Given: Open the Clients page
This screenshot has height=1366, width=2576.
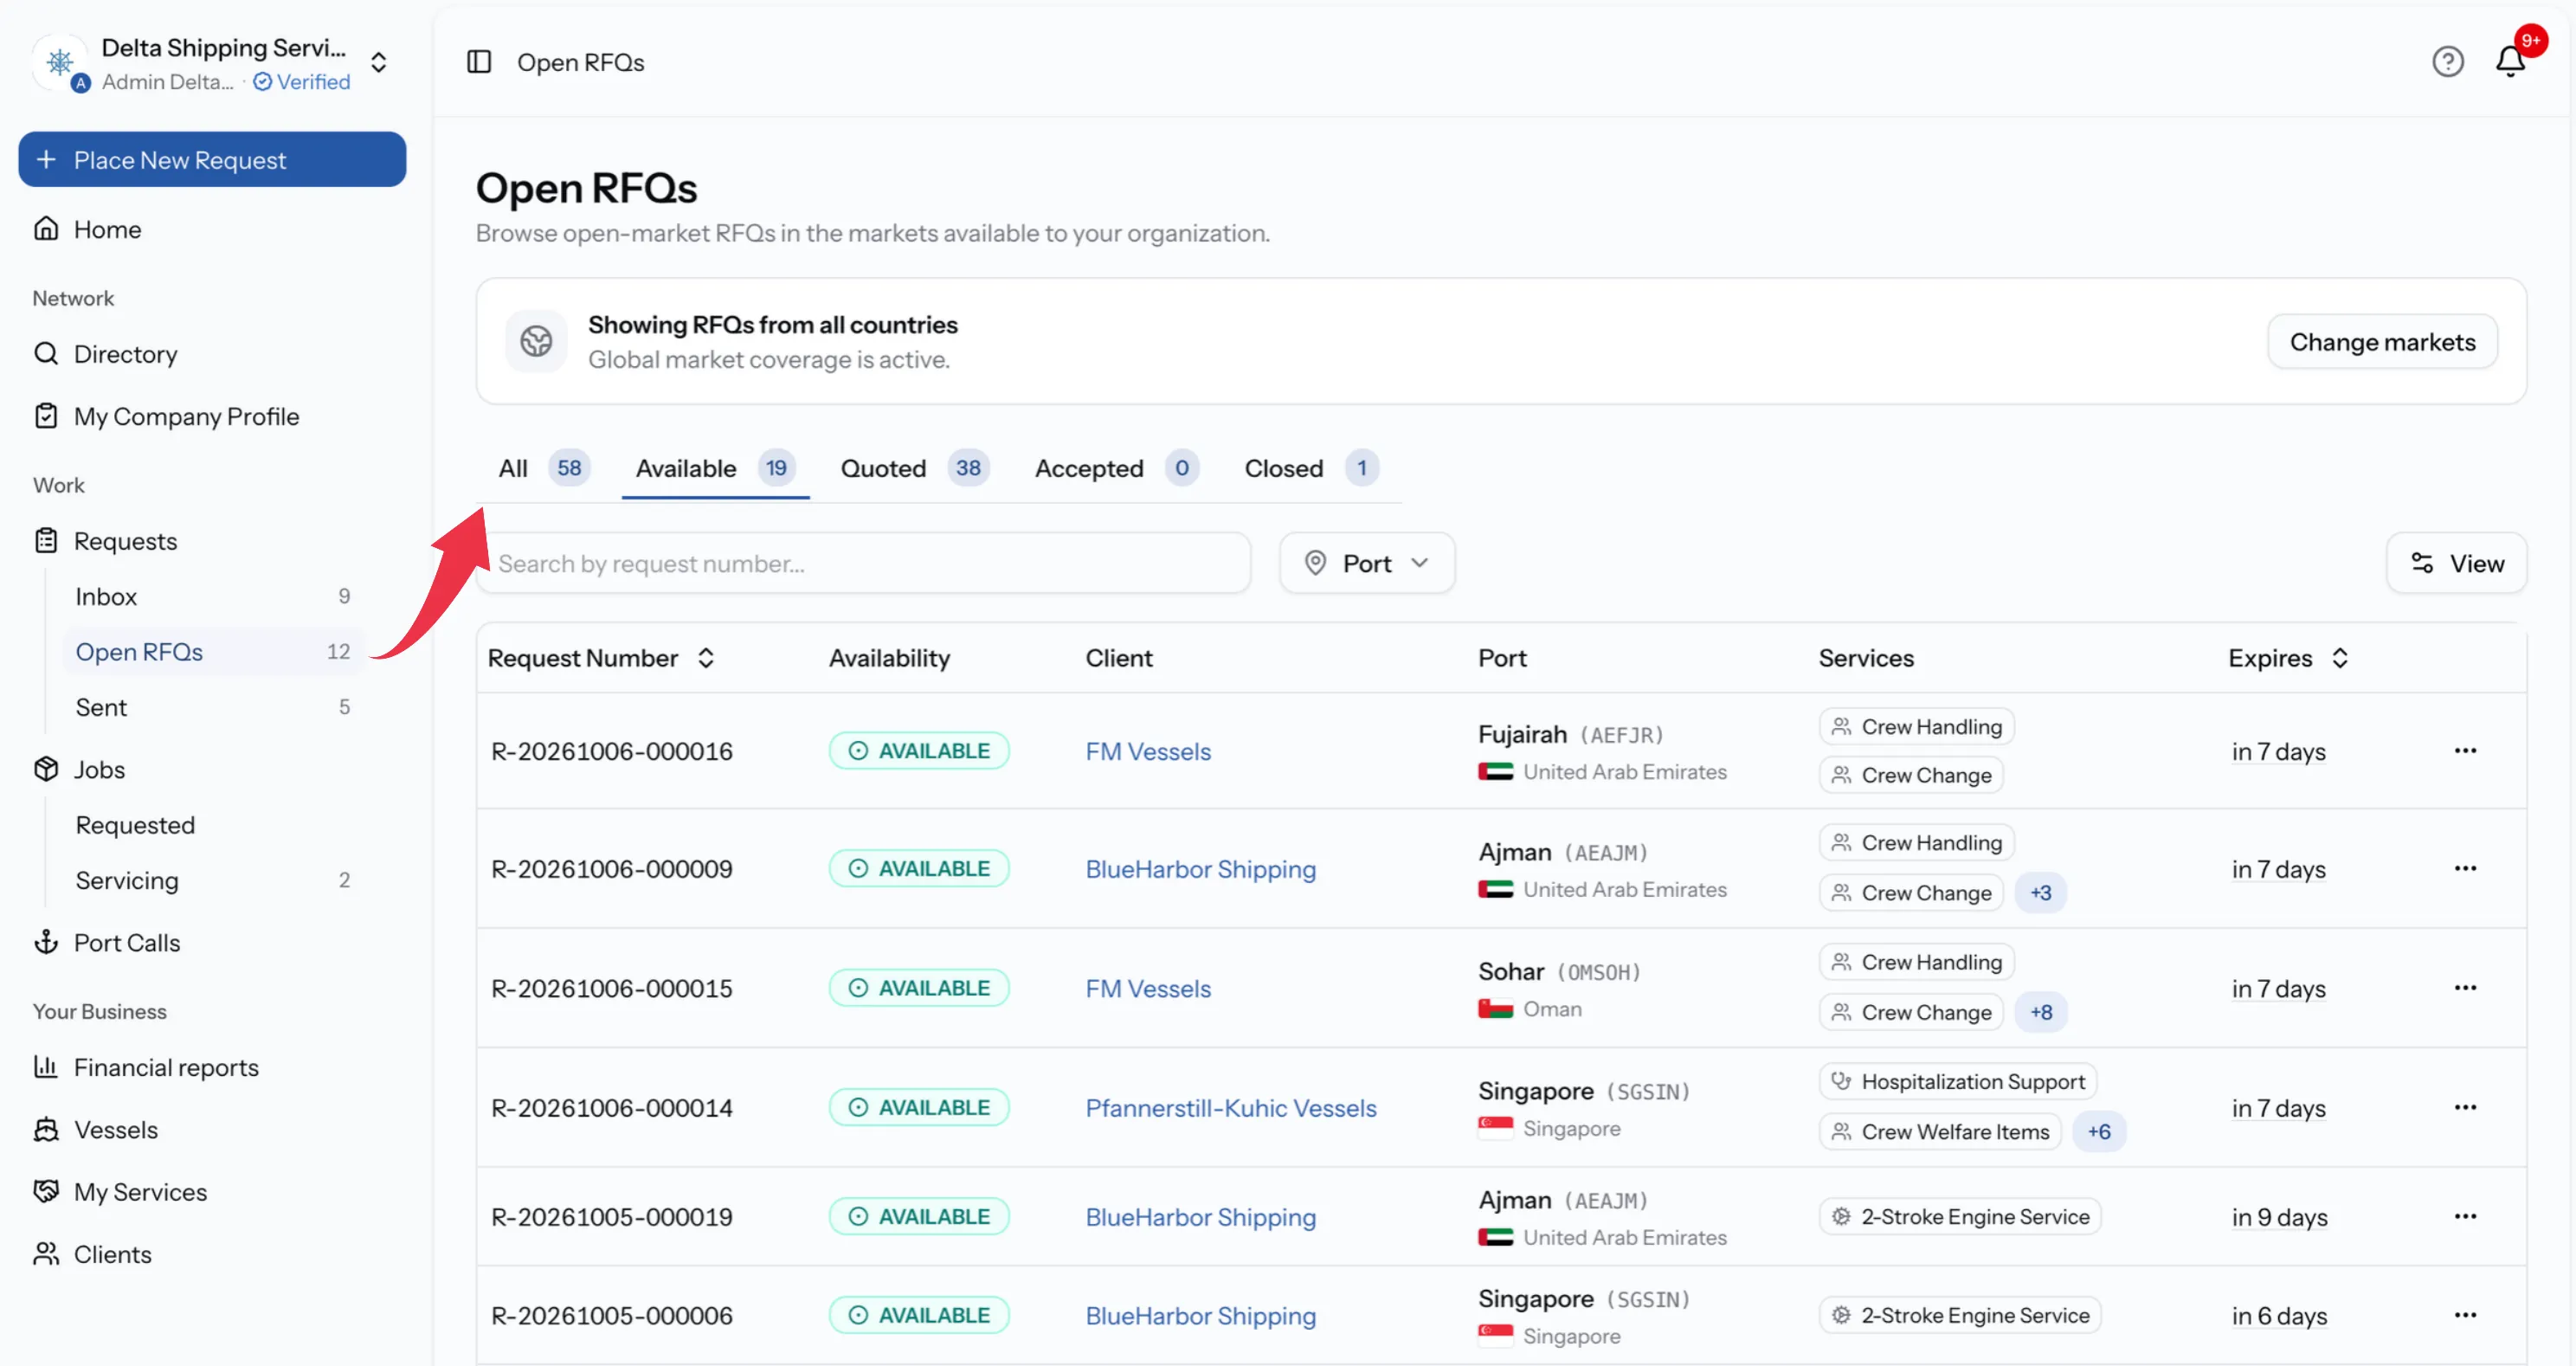Looking at the screenshot, I should (x=93, y=1254).
